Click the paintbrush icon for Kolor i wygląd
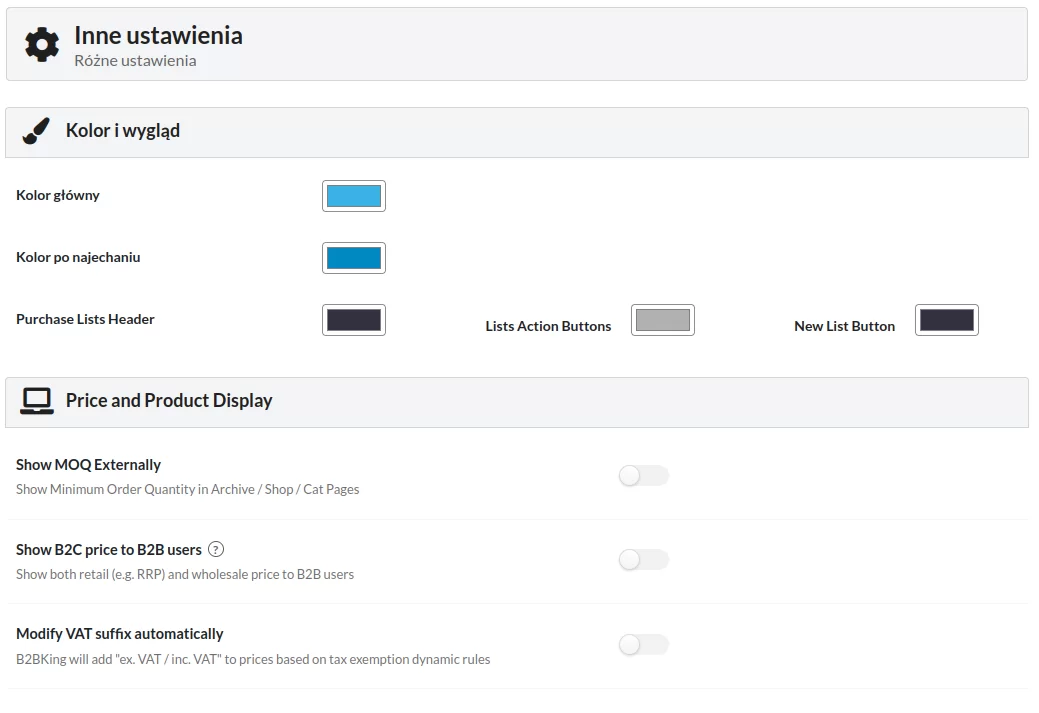The height and width of the screenshot is (713, 1039). 36,131
